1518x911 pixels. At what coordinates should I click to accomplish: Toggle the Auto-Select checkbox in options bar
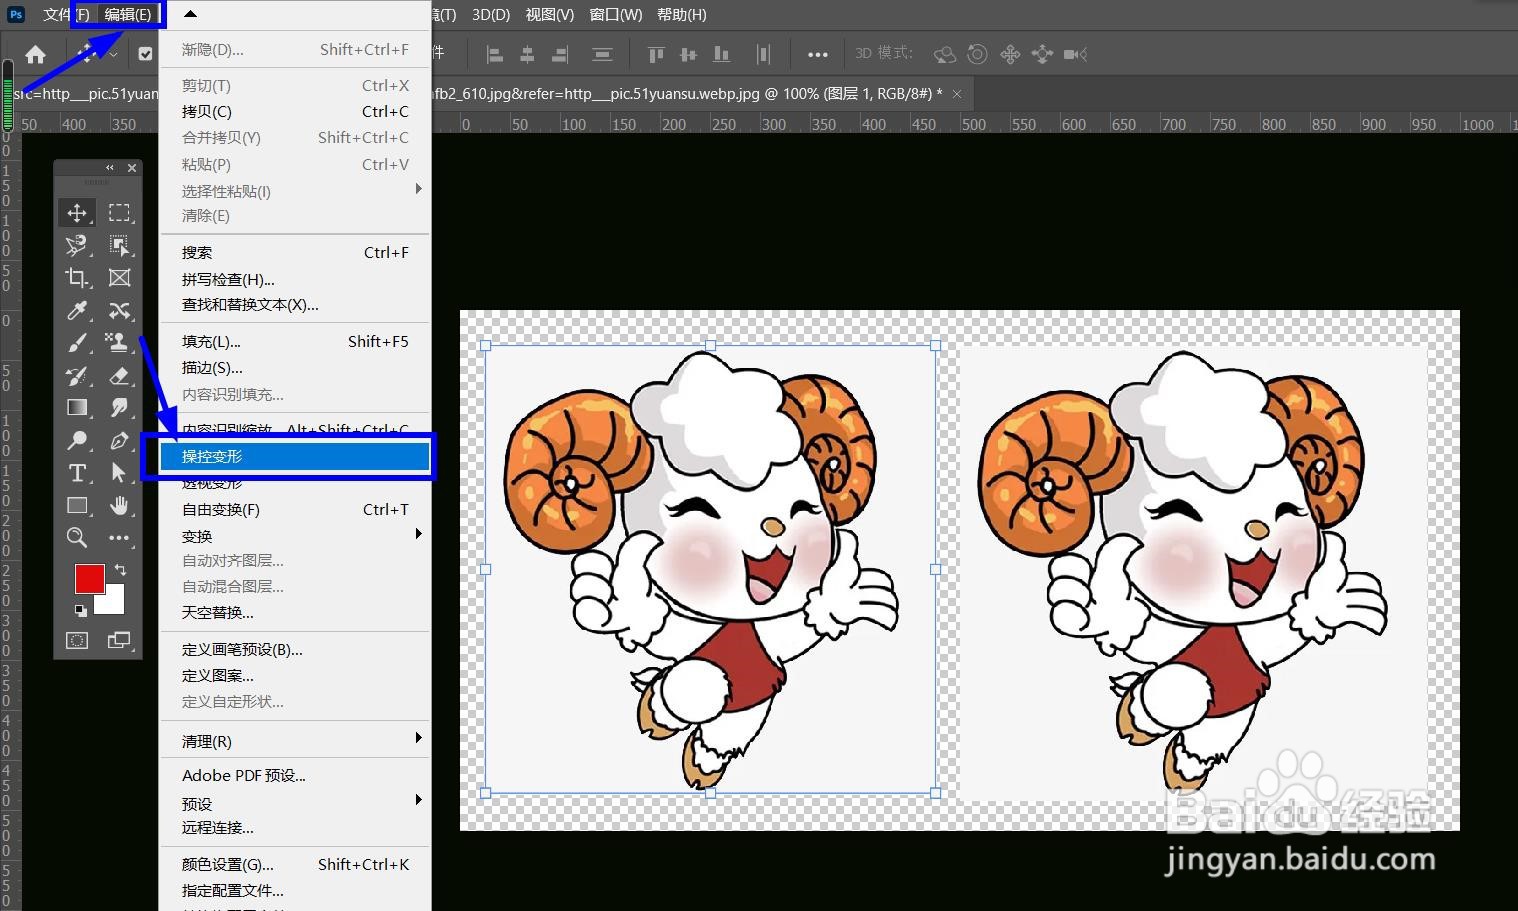coord(146,54)
